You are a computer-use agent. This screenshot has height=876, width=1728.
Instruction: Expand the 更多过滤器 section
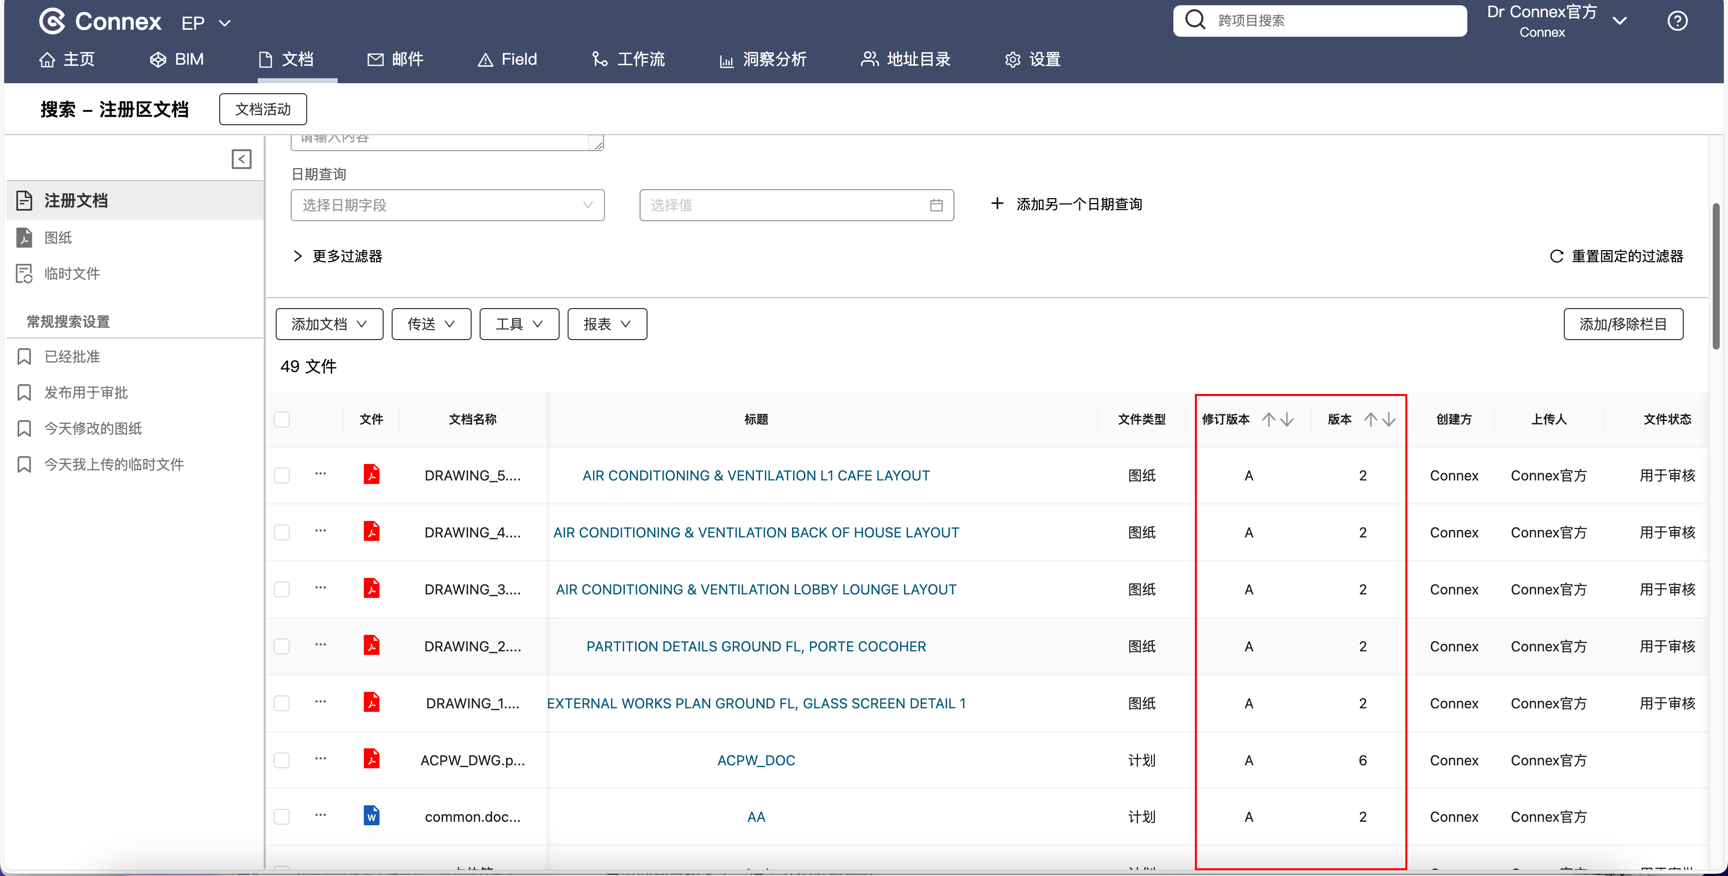click(x=337, y=256)
